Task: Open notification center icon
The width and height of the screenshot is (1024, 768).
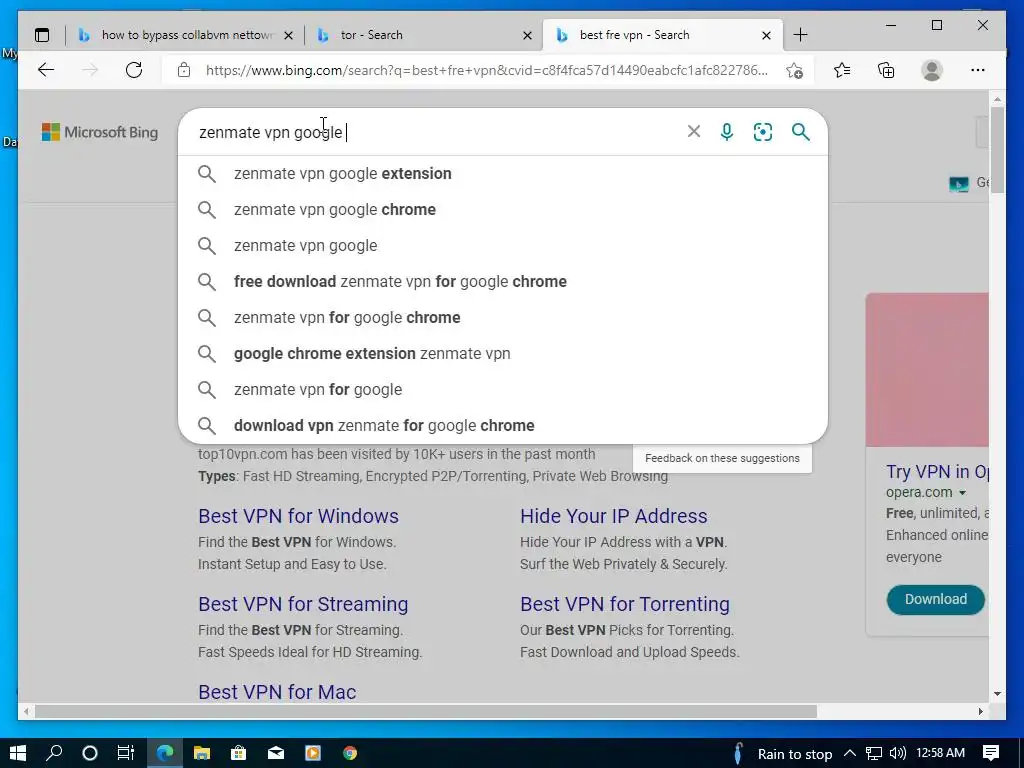Action: point(991,753)
